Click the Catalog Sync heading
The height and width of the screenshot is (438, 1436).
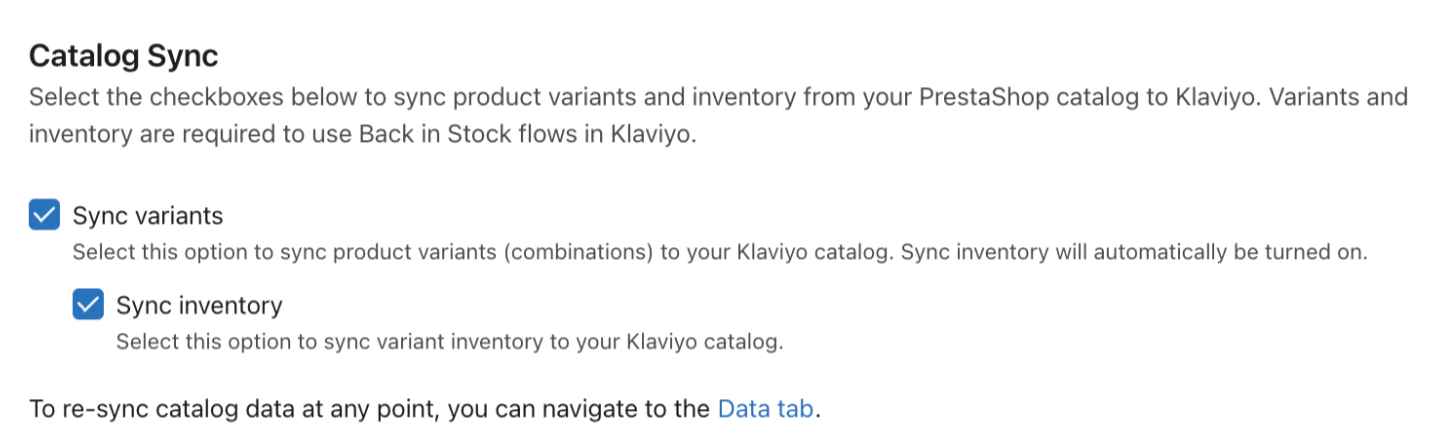[x=123, y=56]
